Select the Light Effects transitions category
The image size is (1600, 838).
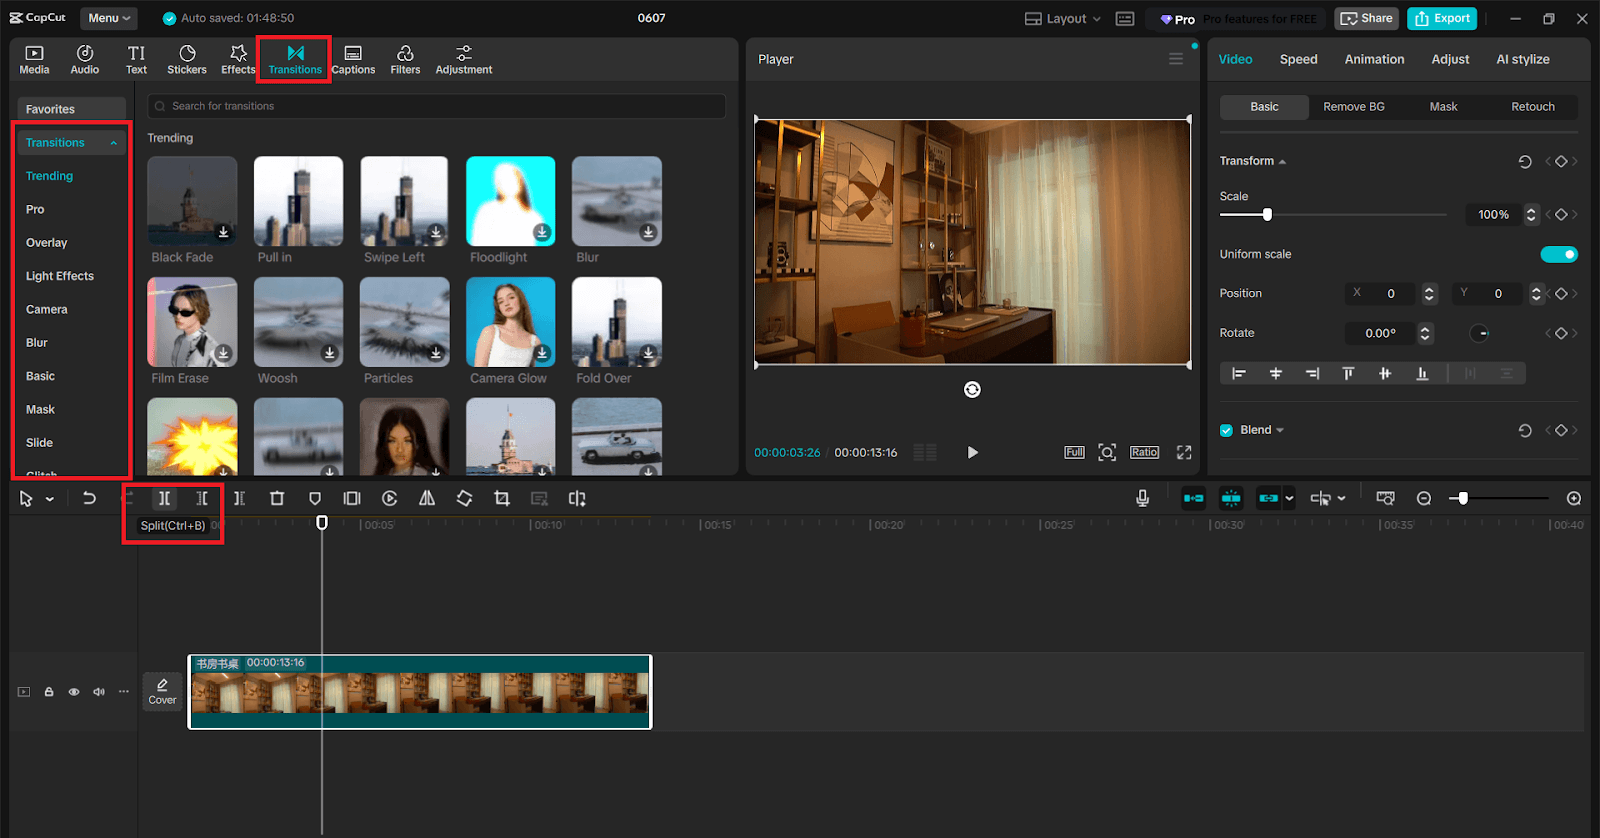[60, 276]
